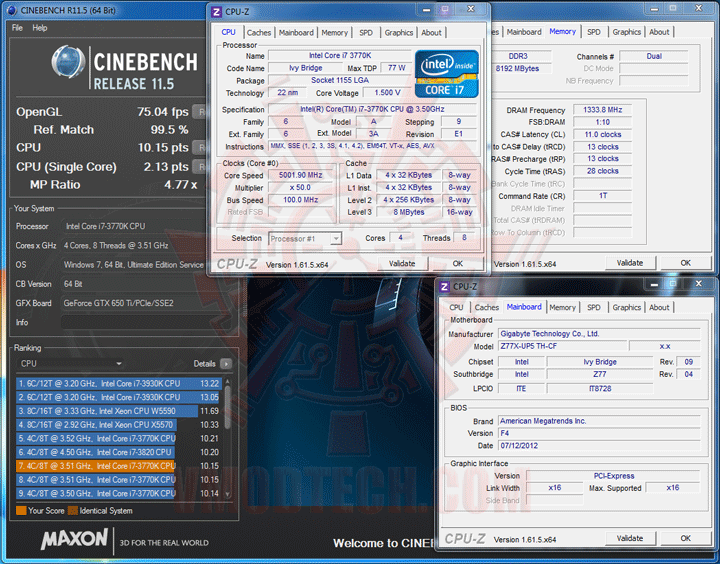The width and height of the screenshot is (720, 564).
Task: Click the Cinebench sphere logo
Action: click(68, 62)
